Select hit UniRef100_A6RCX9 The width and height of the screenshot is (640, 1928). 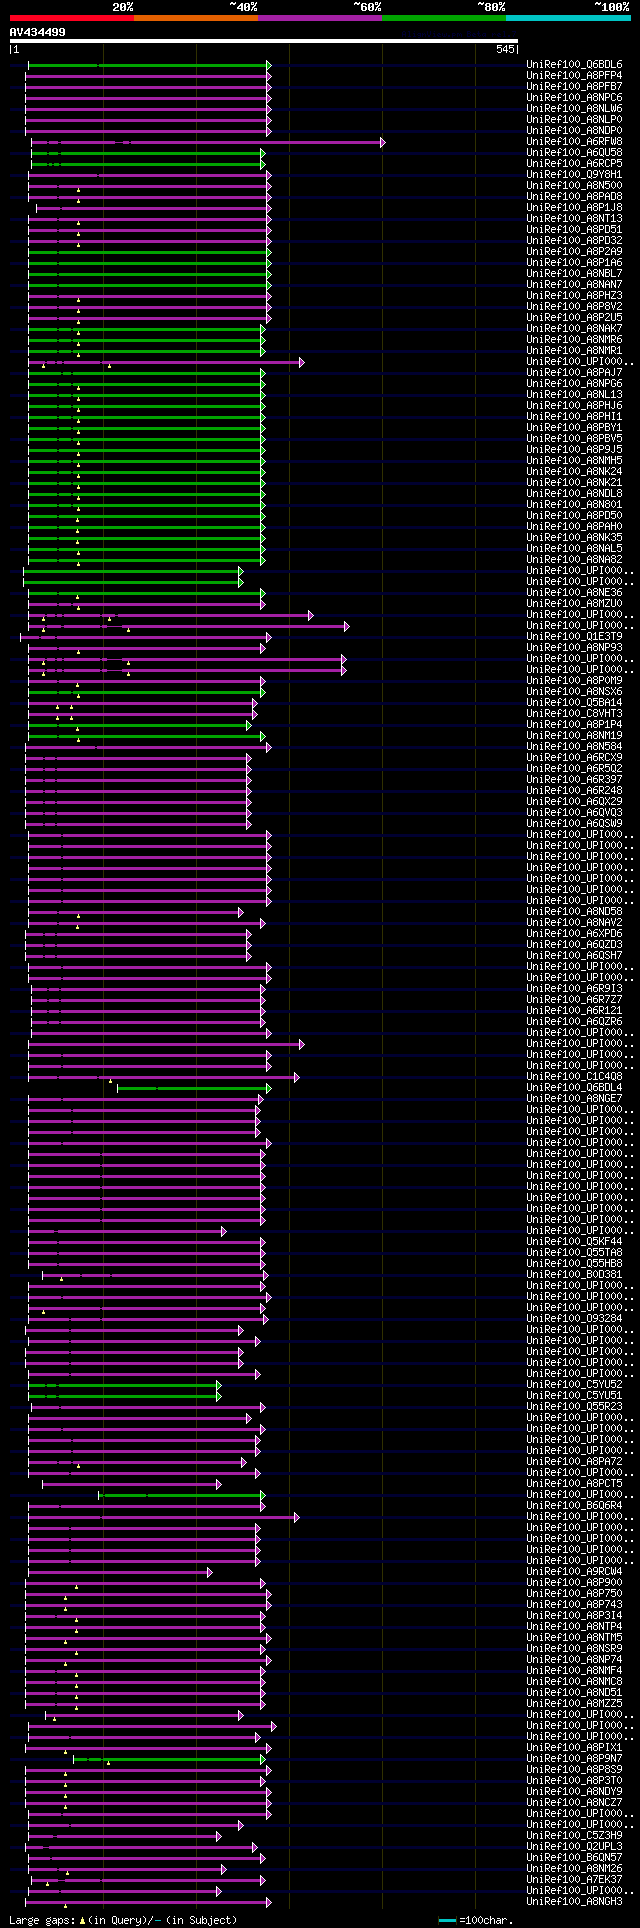(x=574, y=757)
